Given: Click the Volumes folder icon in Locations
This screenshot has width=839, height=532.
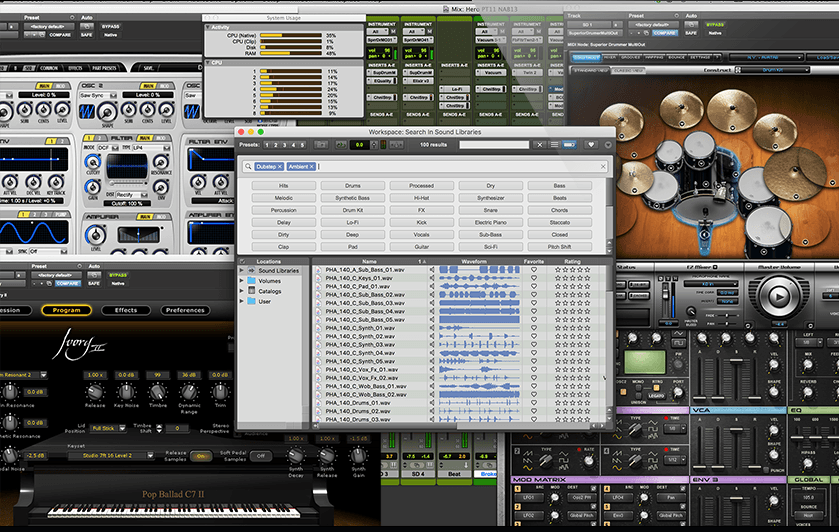Looking at the screenshot, I should coord(251,280).
